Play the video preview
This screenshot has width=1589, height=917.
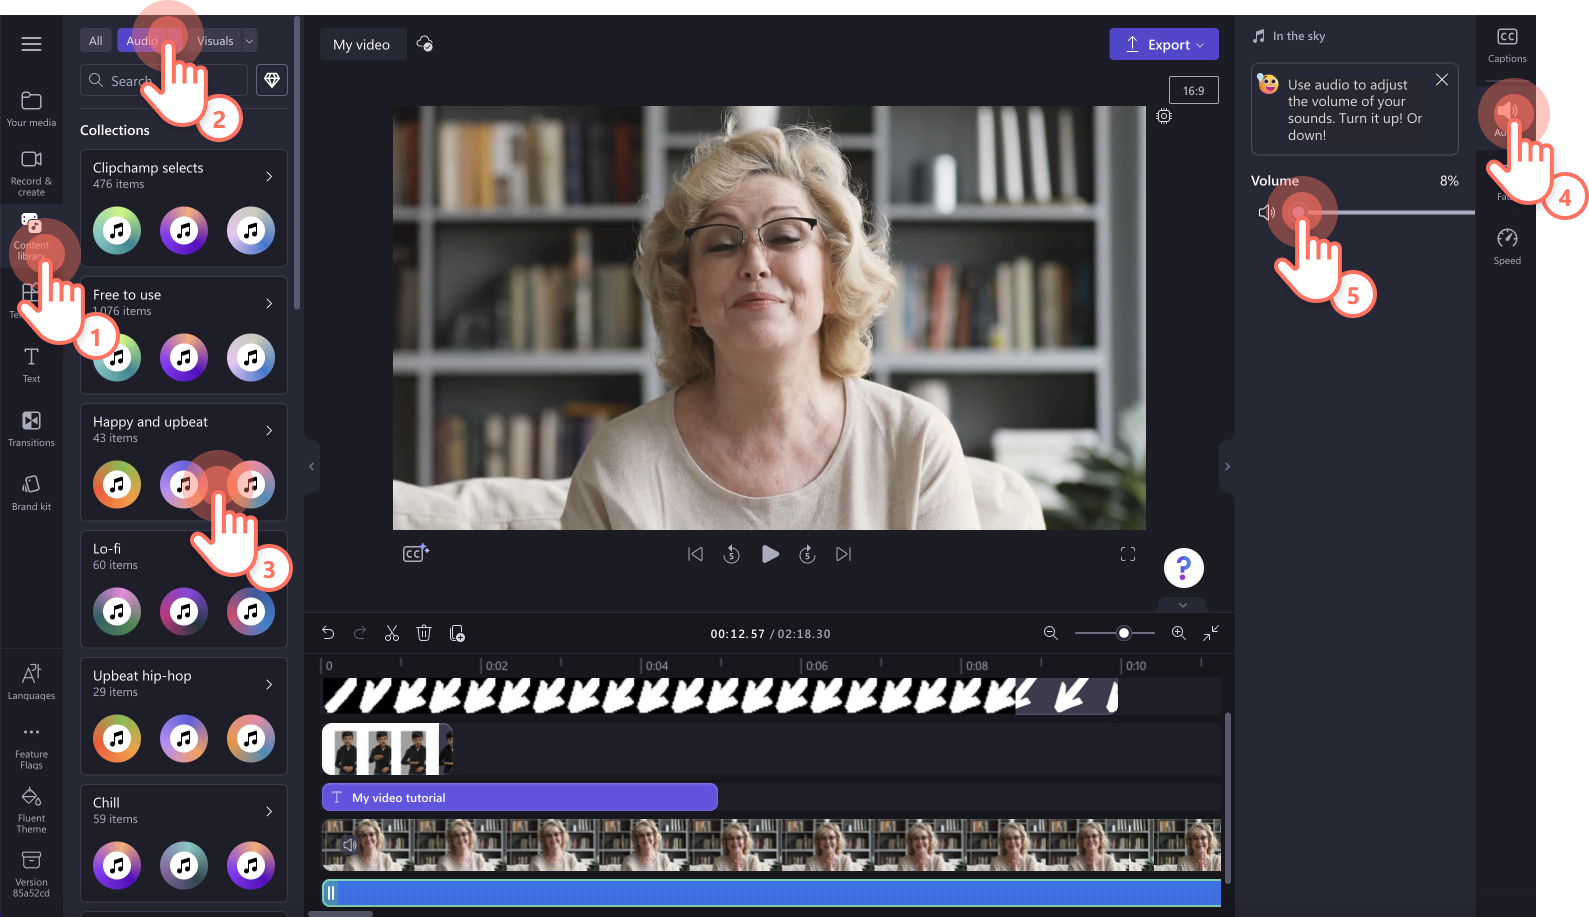(x=770, y=554)
